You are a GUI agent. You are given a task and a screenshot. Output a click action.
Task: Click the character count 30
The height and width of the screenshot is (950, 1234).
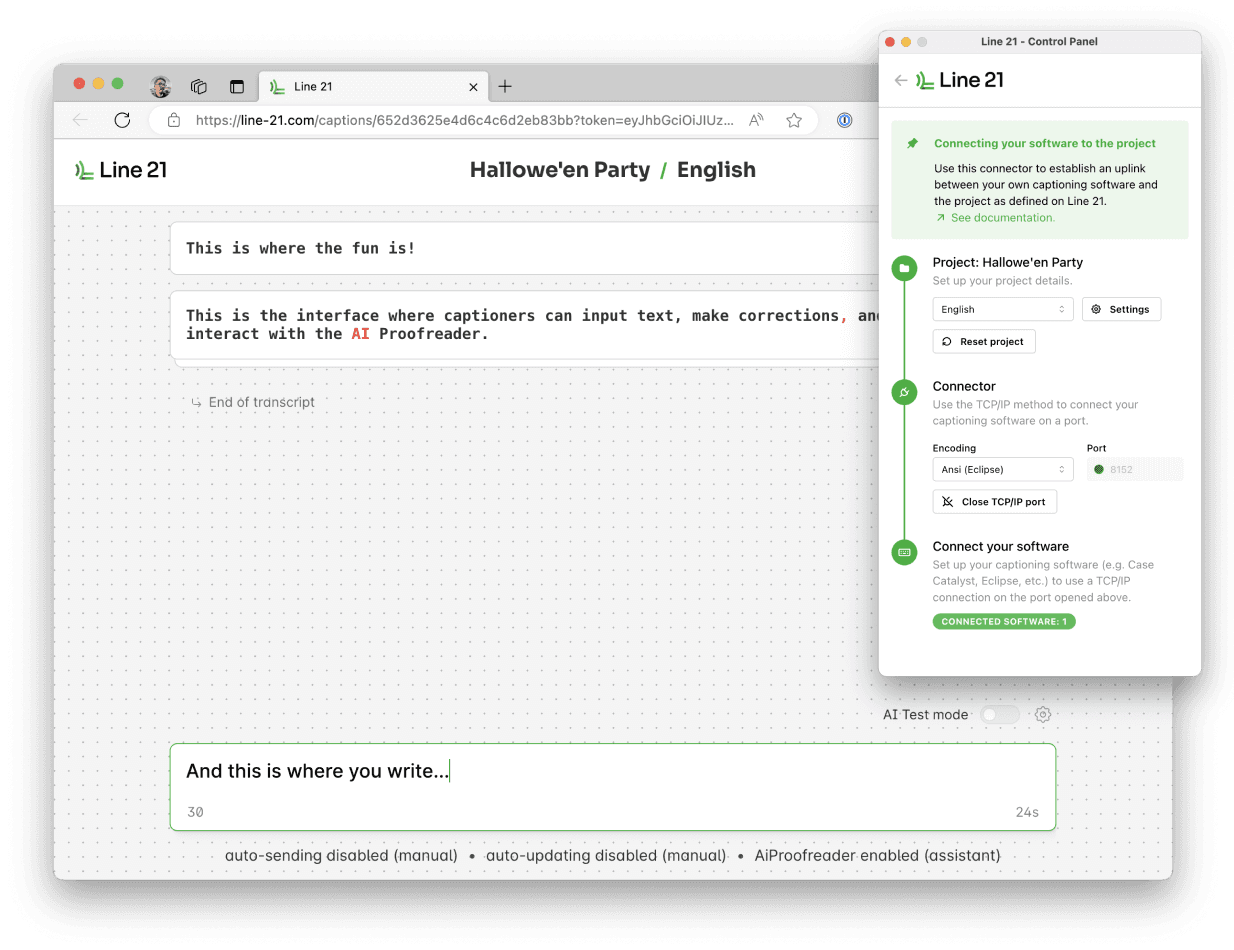195,812
